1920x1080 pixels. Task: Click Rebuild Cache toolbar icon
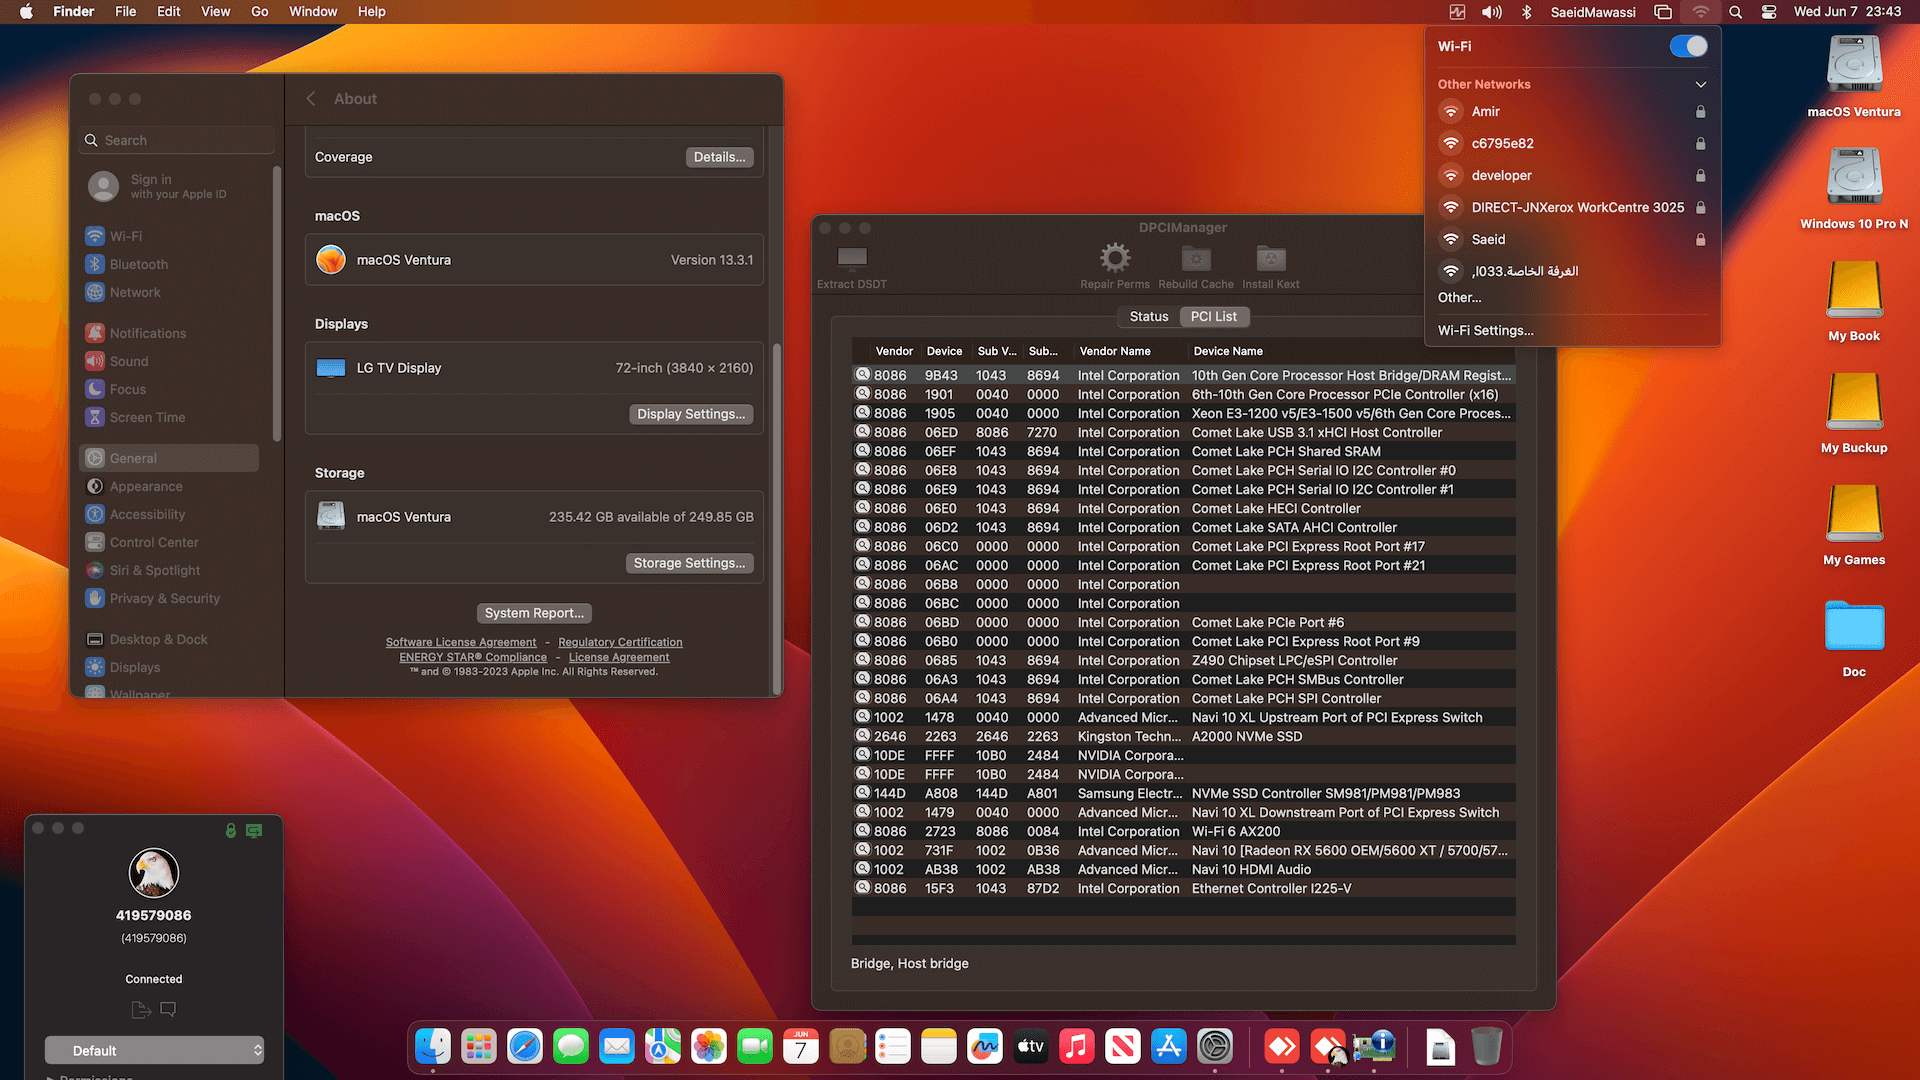point(1196,258)
